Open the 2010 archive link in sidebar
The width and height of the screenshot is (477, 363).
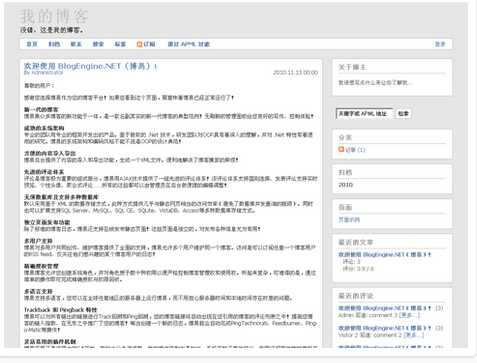(346, 185)
